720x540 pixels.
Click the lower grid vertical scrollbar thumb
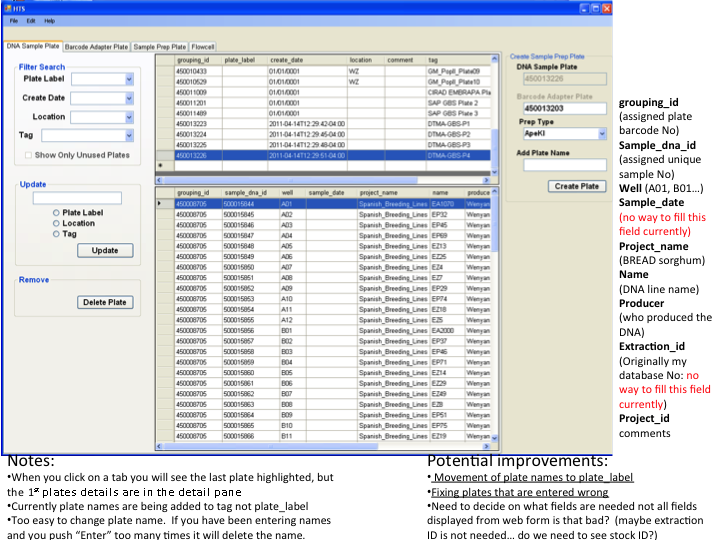coord(495,224)
